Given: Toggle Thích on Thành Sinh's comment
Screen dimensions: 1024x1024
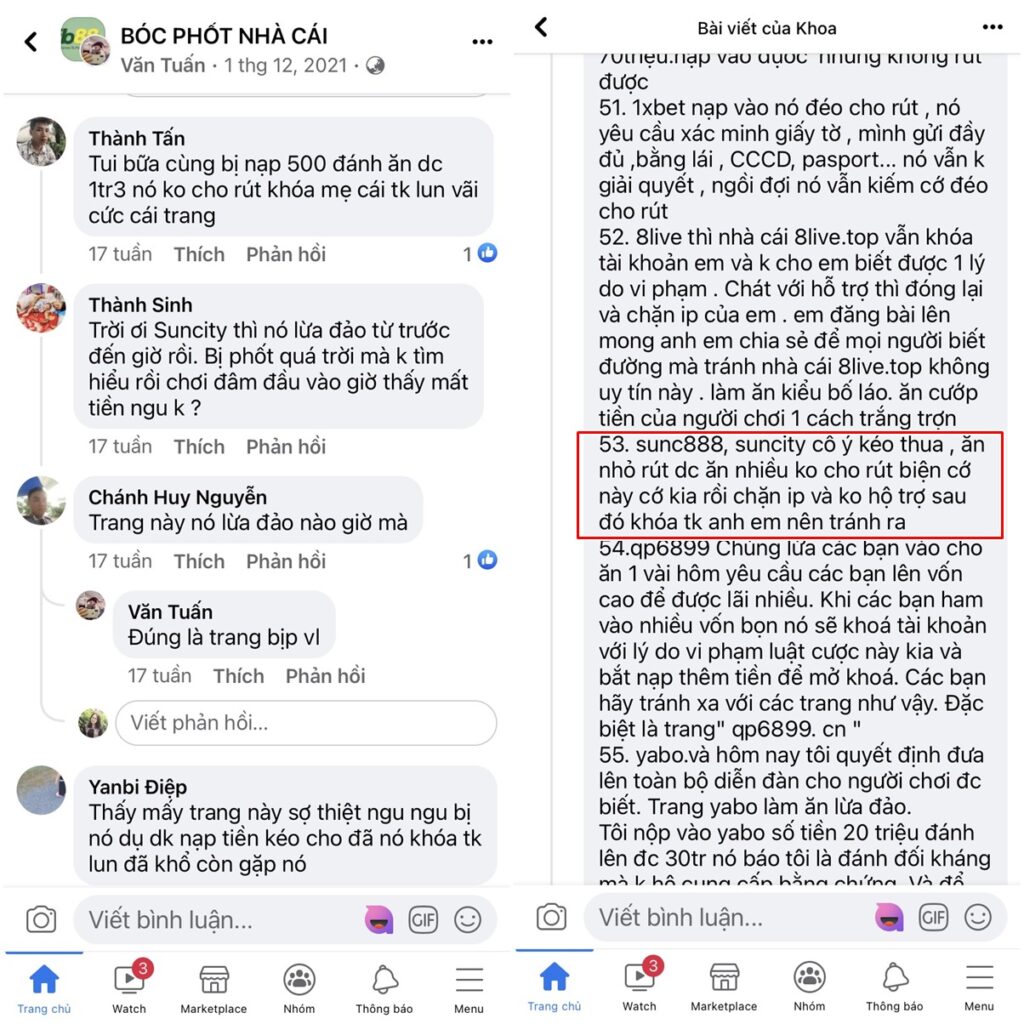Looking at the screenshot, I should click(199, 447).
